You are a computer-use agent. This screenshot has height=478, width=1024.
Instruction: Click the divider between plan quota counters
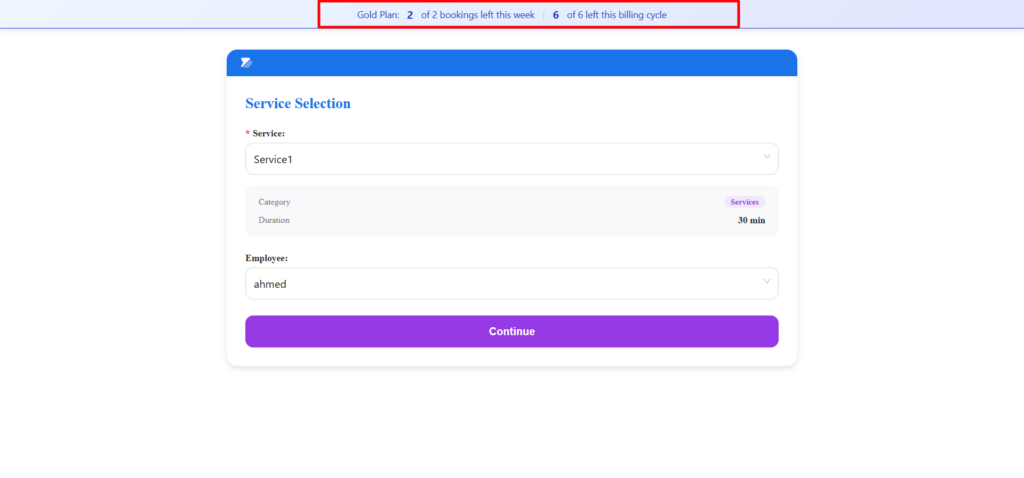coord(543,15)
